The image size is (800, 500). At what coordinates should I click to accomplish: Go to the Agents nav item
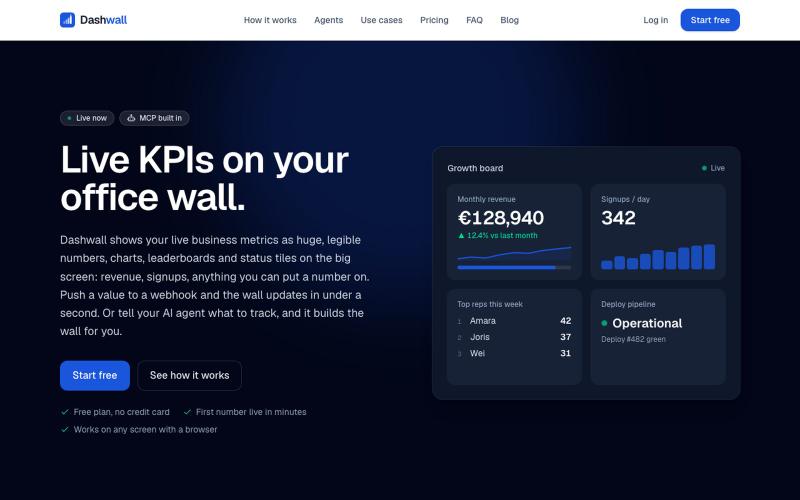tap(329, 20)
